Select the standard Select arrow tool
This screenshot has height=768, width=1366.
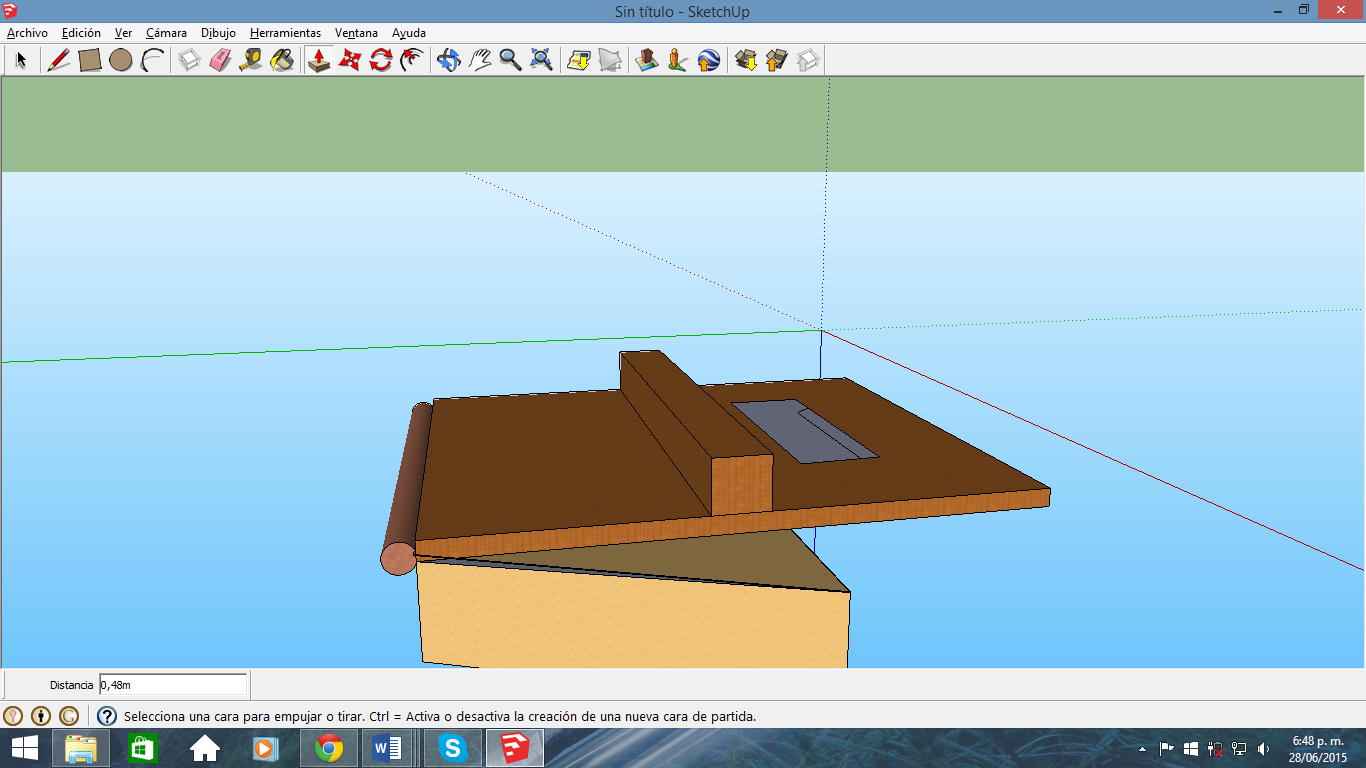[x=19, y=60]
